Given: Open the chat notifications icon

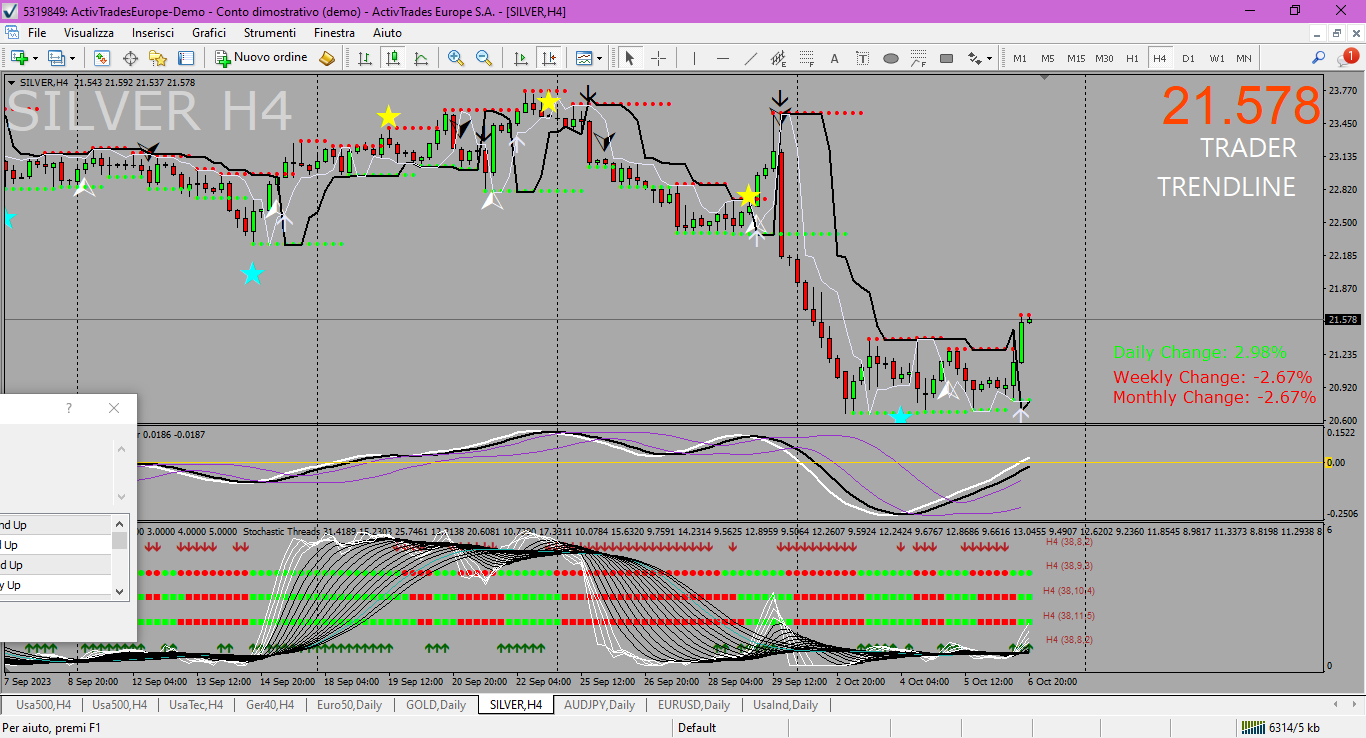Looking at the screenshot, I should click(x=1346, y=58).
